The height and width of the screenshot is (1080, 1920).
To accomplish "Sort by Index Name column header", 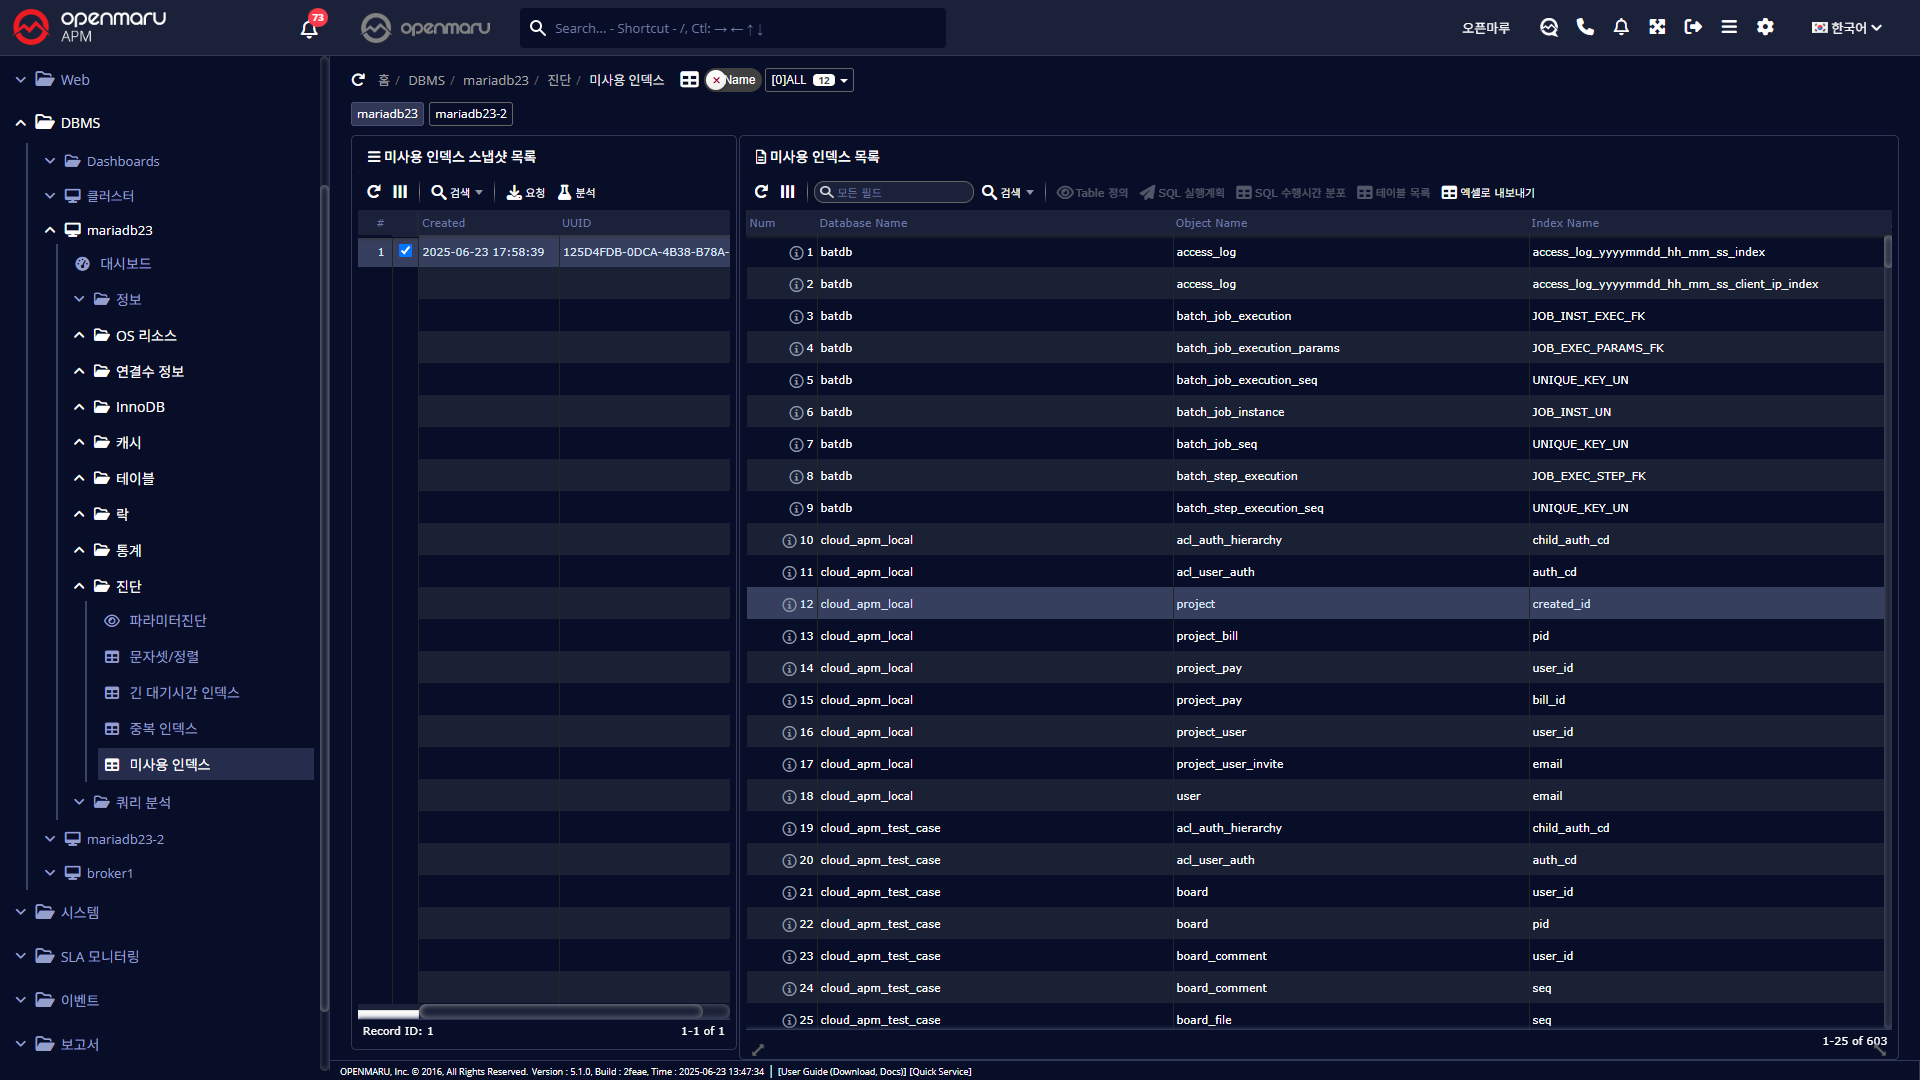I will coord(1565,223).
